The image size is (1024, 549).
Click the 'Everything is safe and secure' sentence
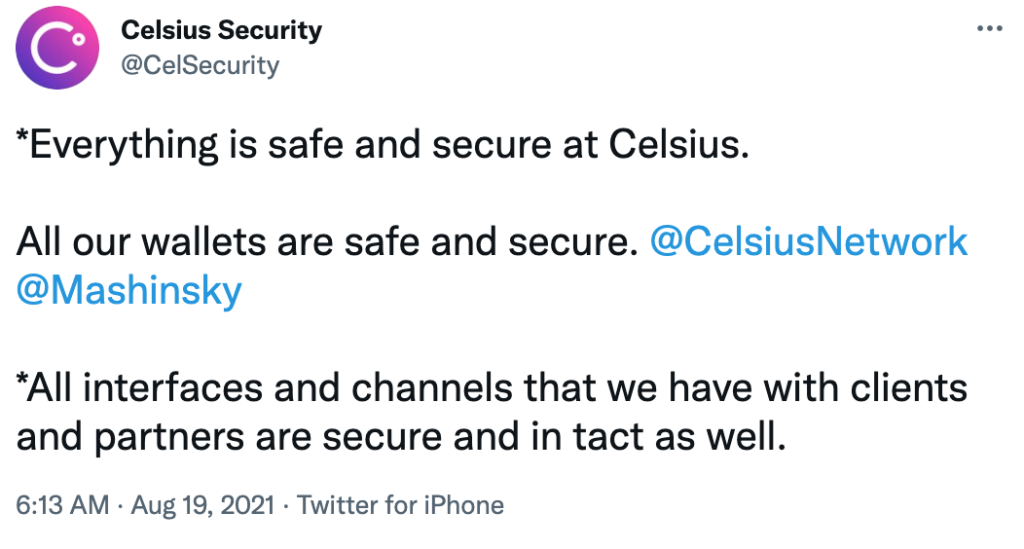pos(383,145)
